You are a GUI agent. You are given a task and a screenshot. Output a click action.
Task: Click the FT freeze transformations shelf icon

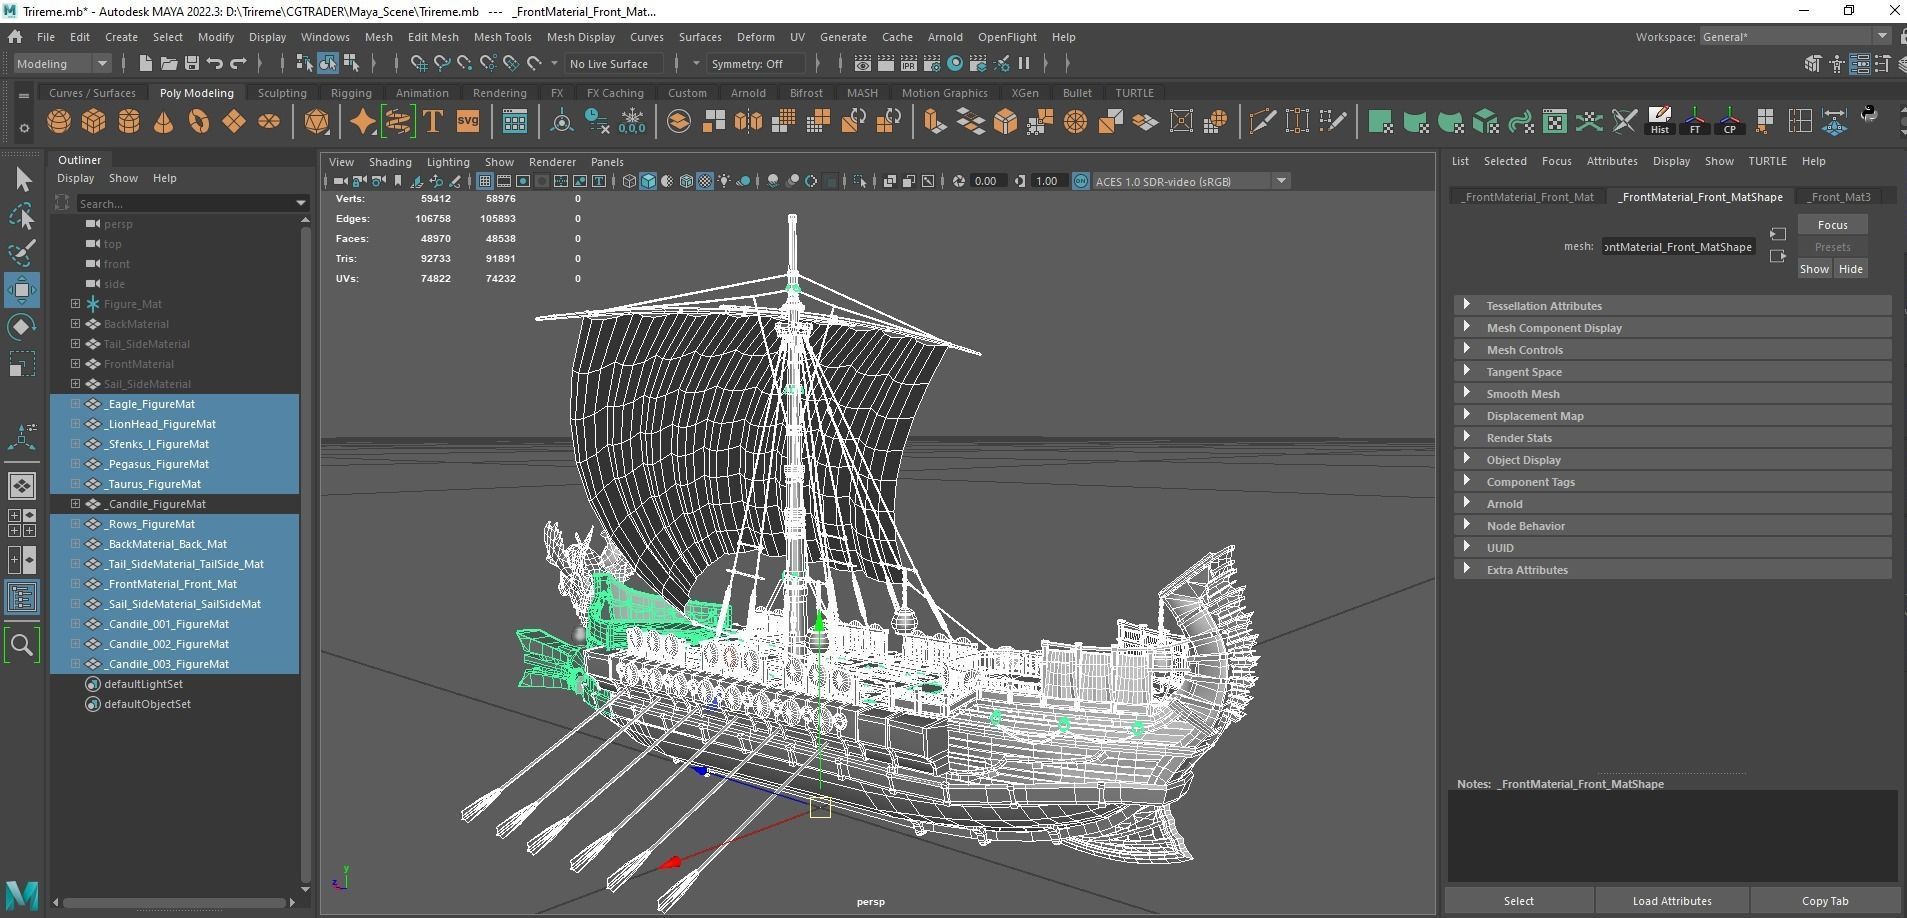[1695, 122]
